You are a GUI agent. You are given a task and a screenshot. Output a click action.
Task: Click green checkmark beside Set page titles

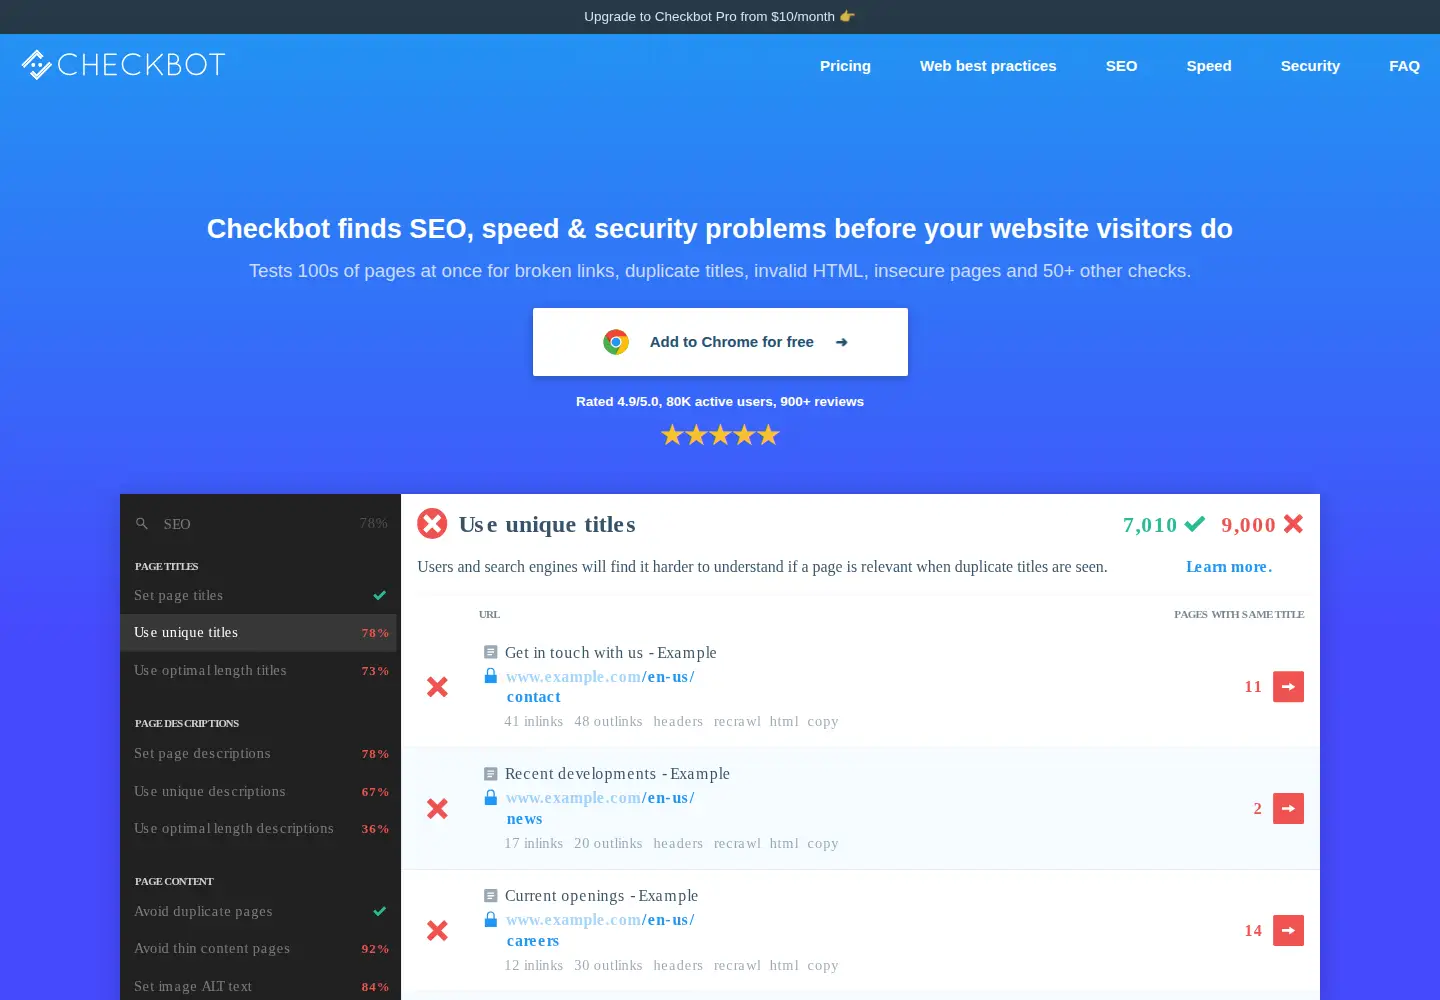[380, 595]
